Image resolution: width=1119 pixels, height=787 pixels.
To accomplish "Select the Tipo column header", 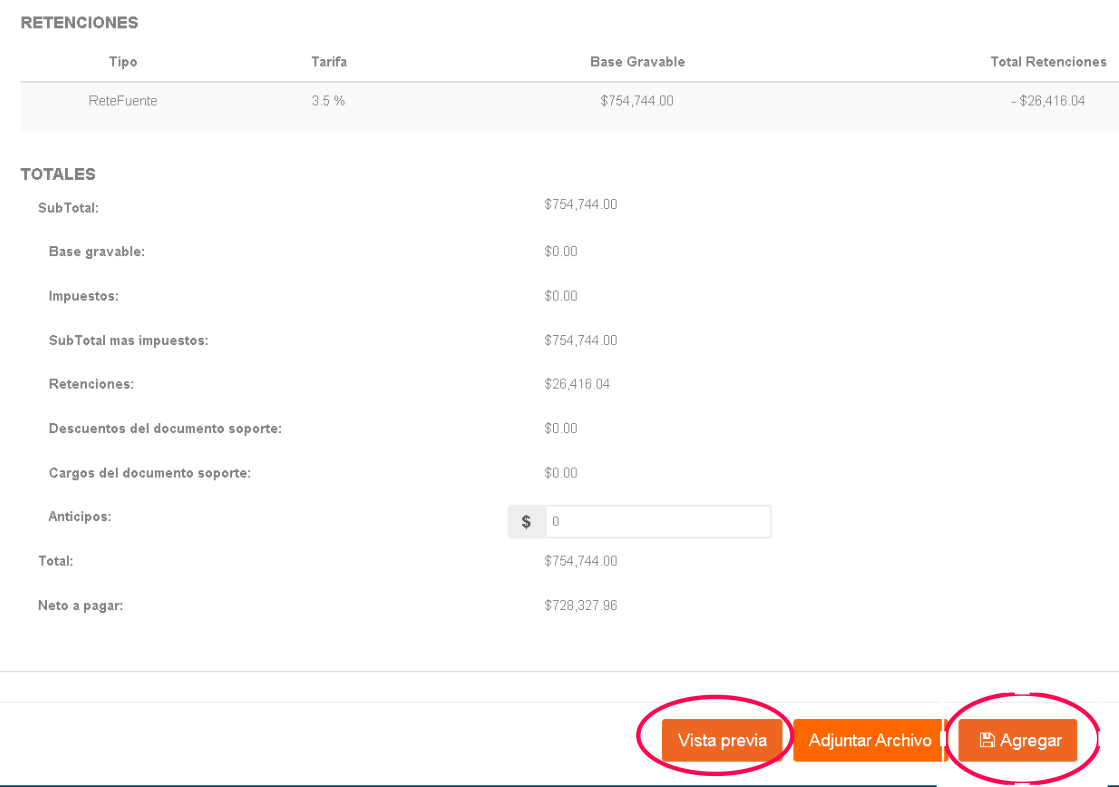I will pyautogui.click(x=123, y=61).
